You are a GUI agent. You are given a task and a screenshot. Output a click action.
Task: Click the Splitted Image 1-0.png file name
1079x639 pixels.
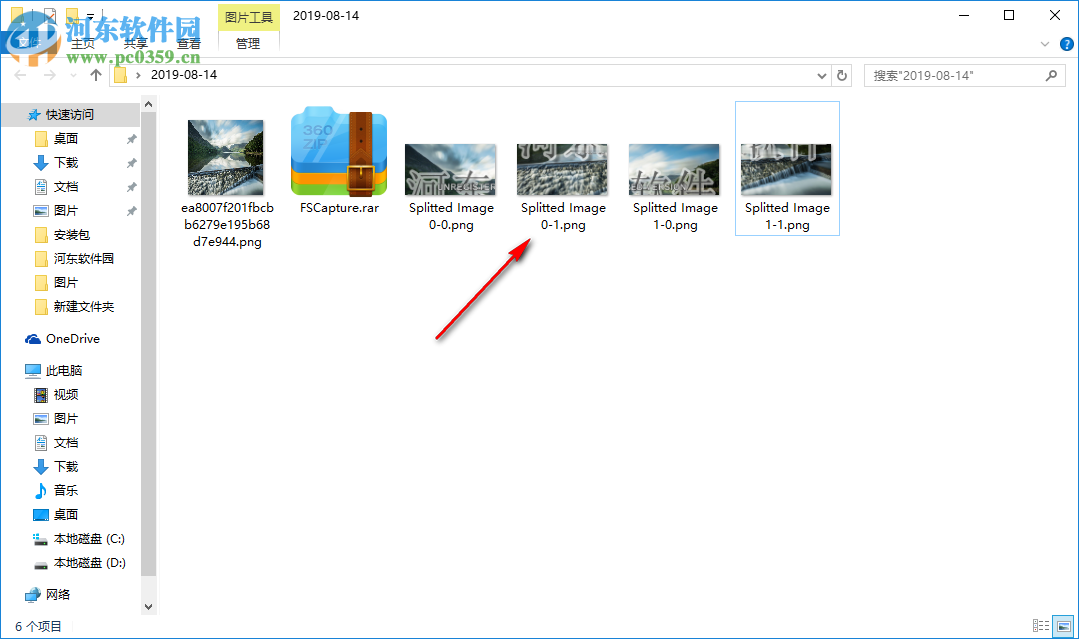point(675,216)
